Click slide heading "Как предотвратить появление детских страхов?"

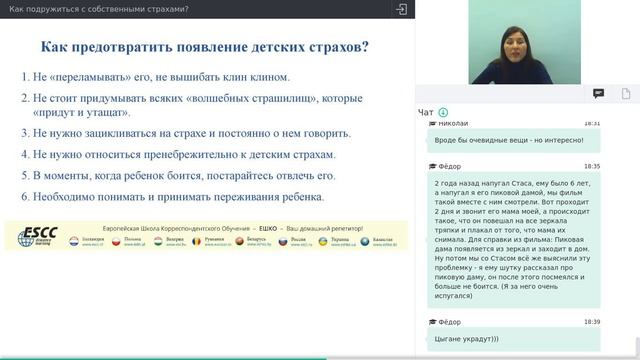click(x=204, y=47)
